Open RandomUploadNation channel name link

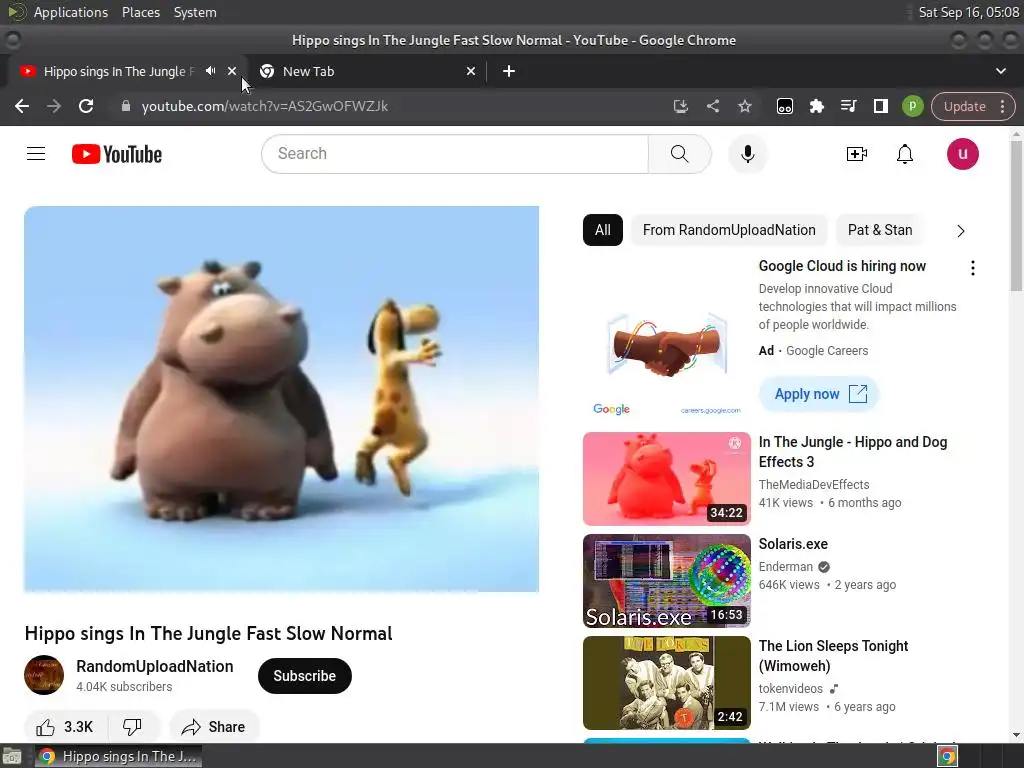coord(155,666)
